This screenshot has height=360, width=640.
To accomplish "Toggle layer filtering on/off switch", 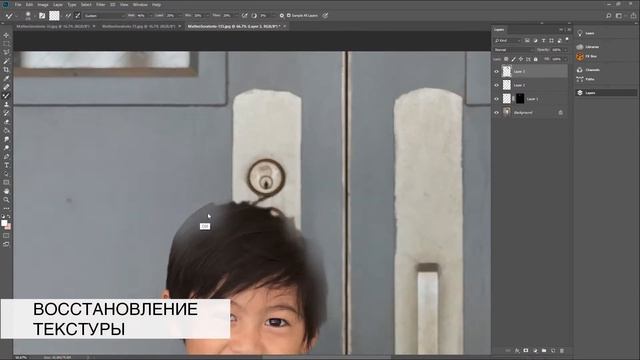I will click(x=567, y=40).
